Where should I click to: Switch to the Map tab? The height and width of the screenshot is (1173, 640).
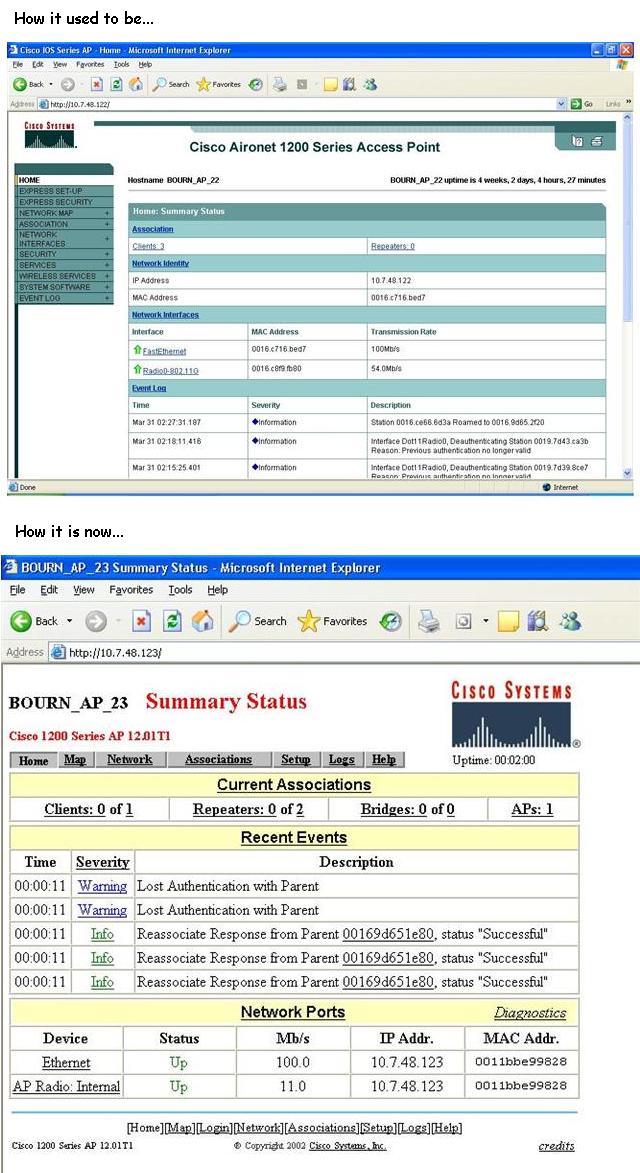[75, 759]
